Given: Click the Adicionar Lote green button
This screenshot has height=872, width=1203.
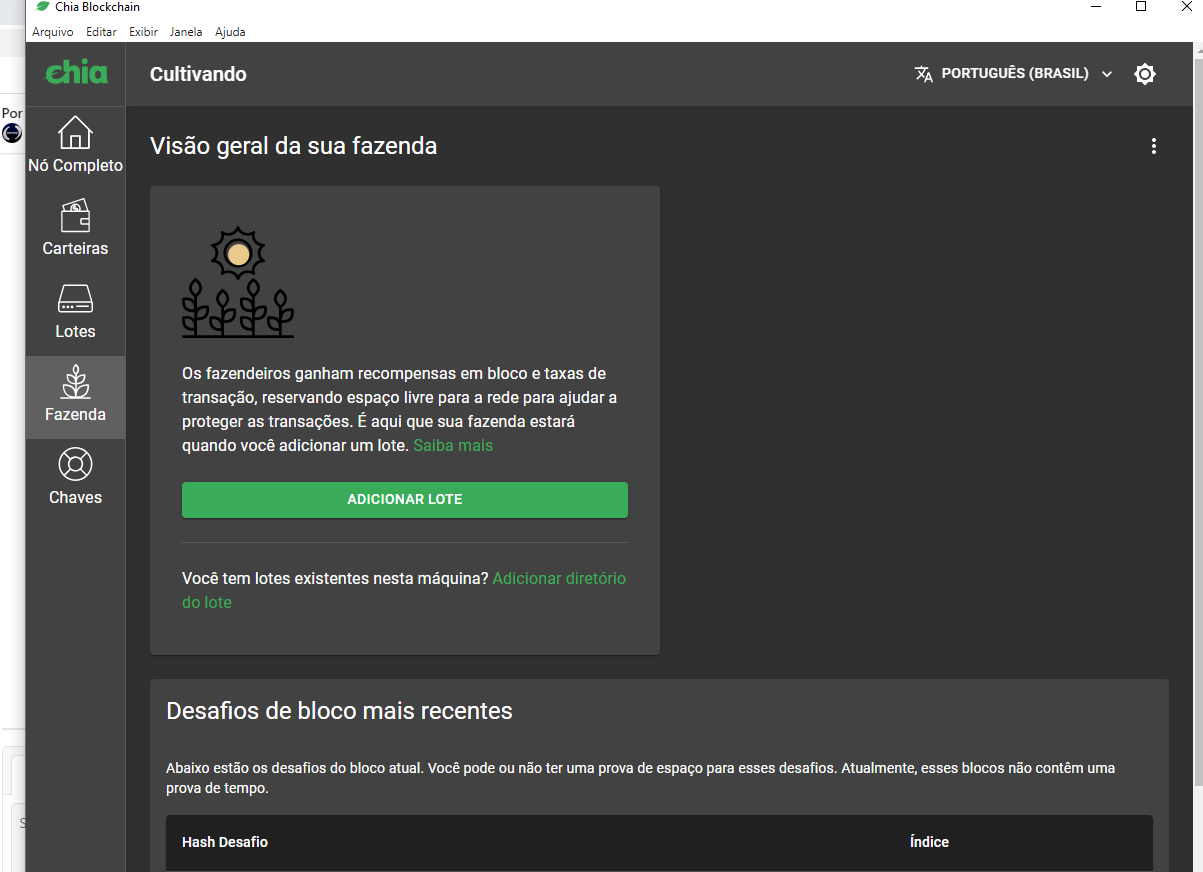Looking at the screenshot, I should (405, 499).
